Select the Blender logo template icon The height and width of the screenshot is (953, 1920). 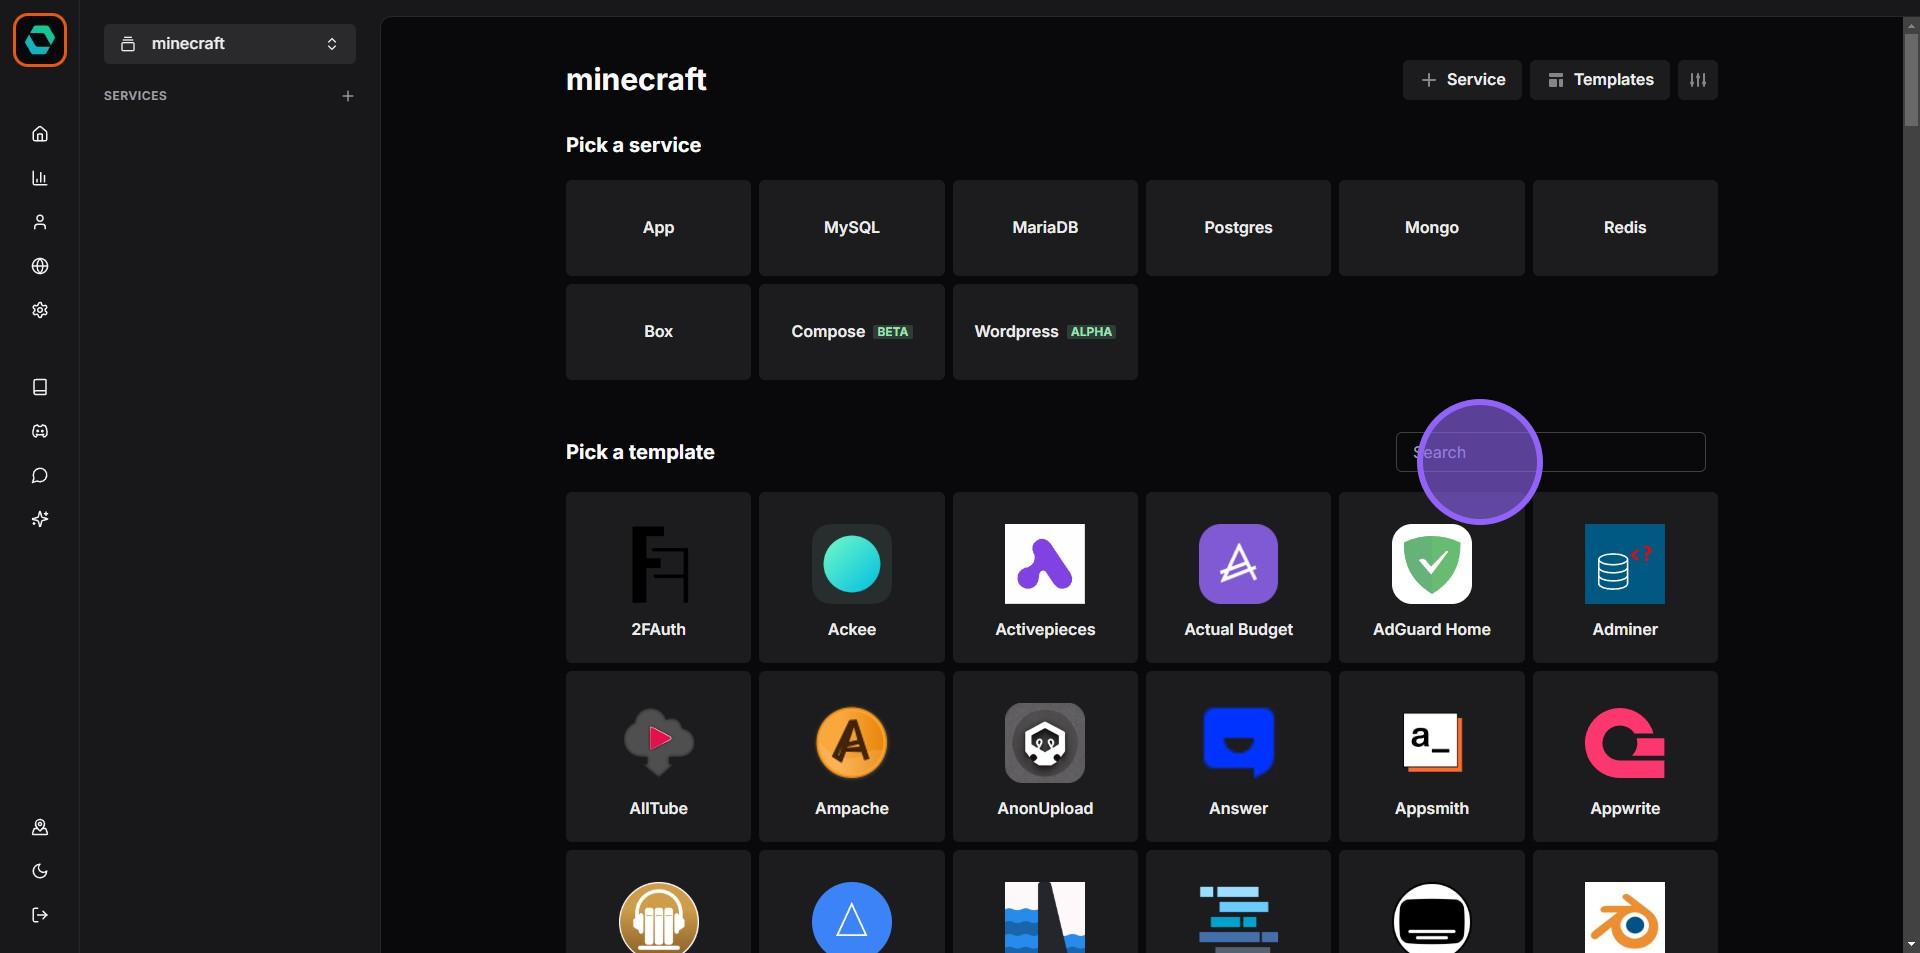(x=1625, y=917)
